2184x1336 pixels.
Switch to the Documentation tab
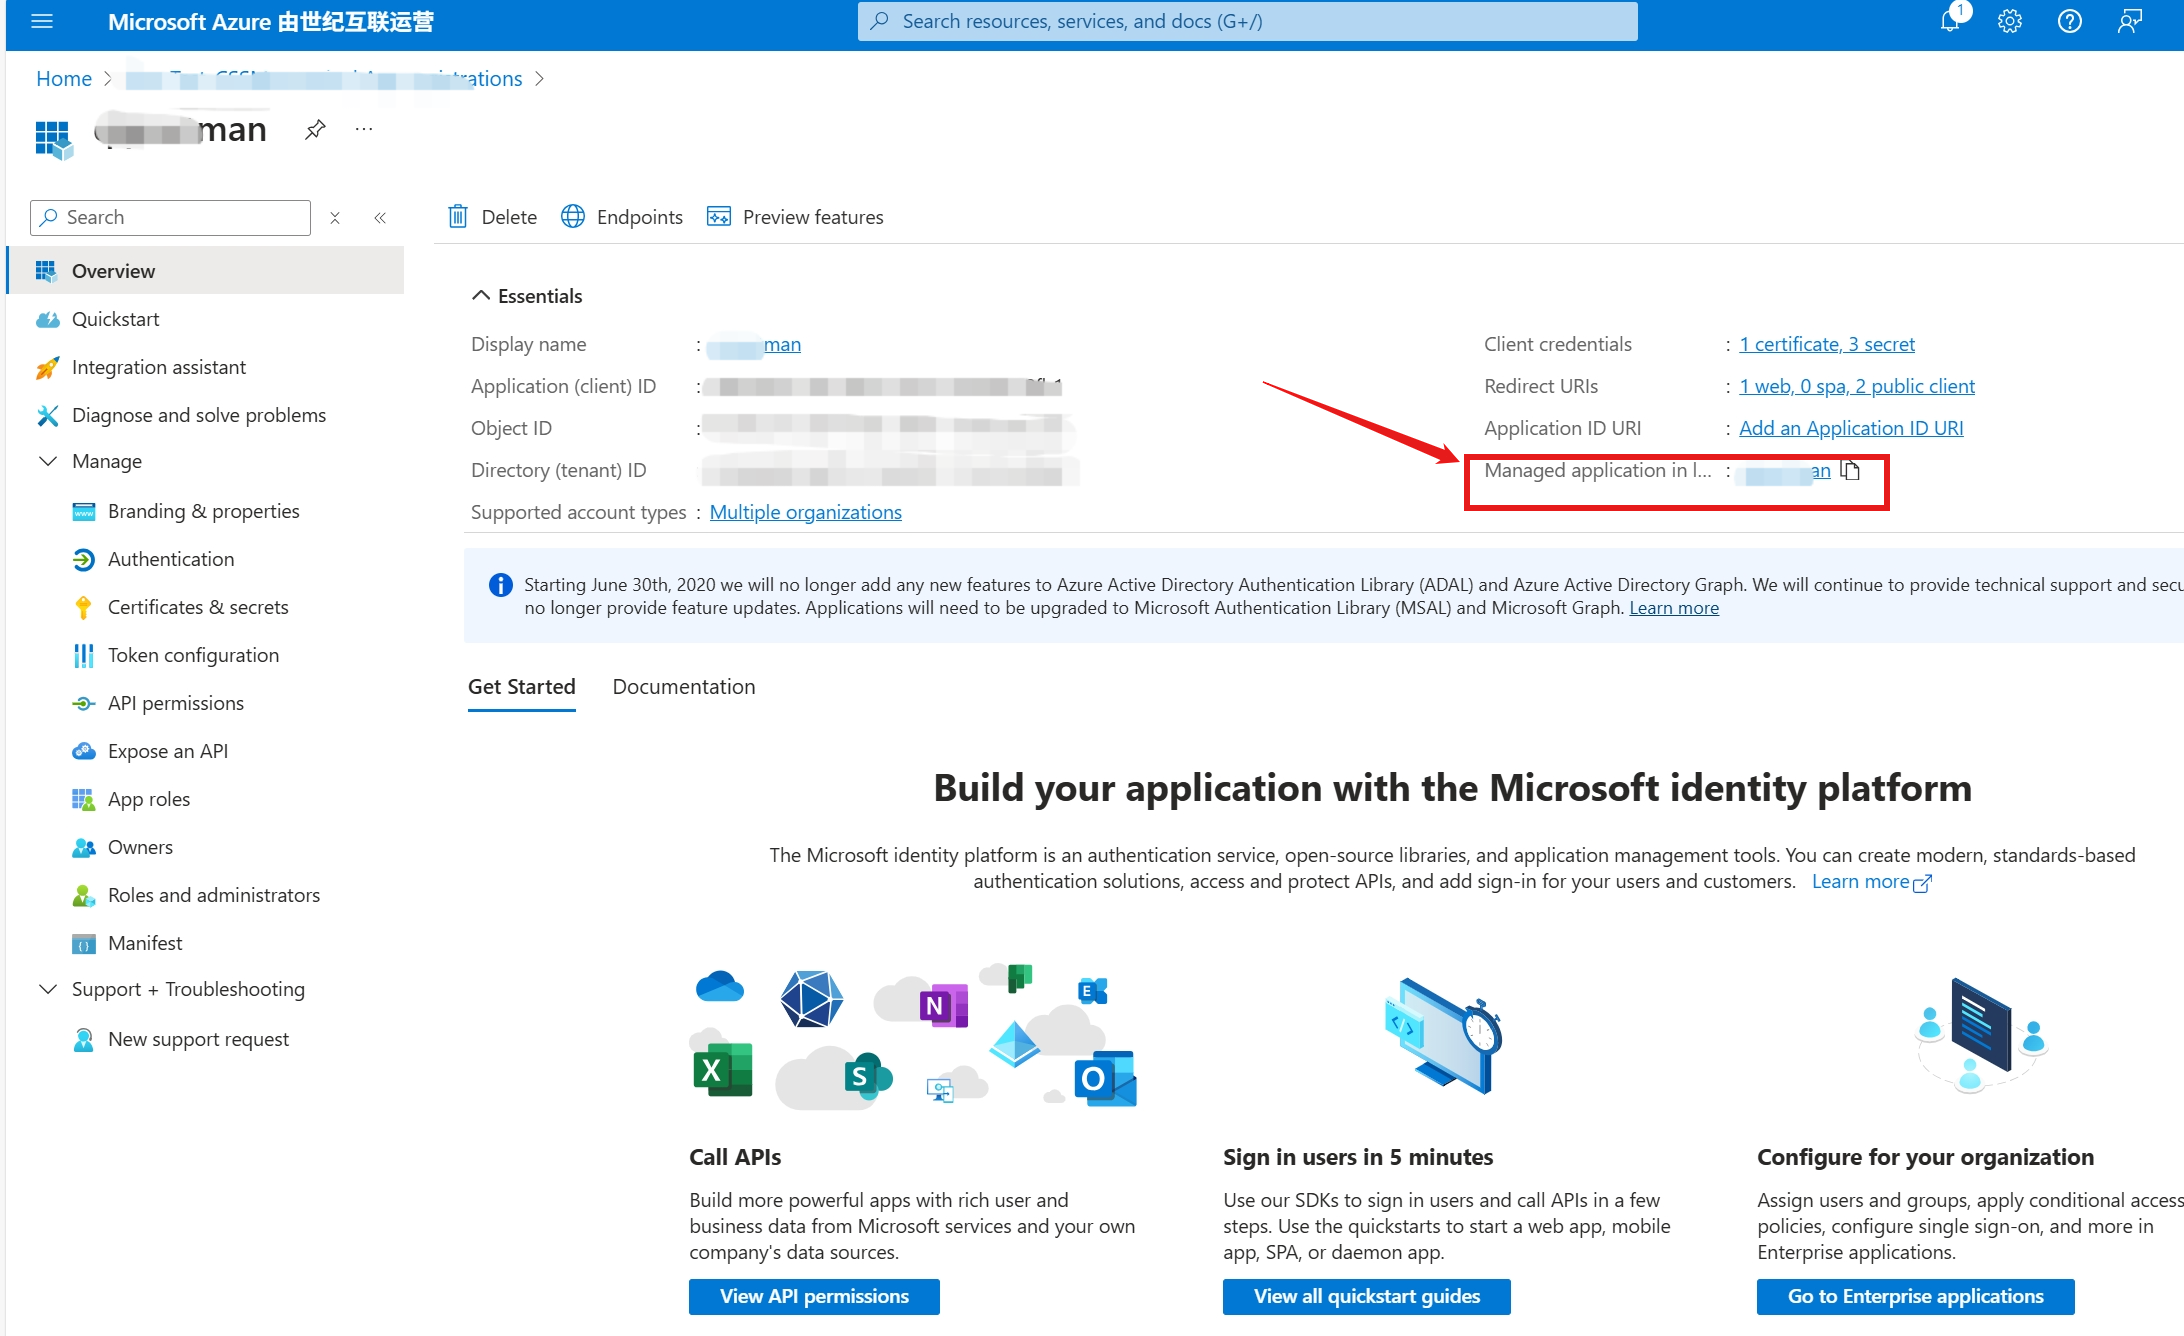pyautogui.click(x=684, y=687)
